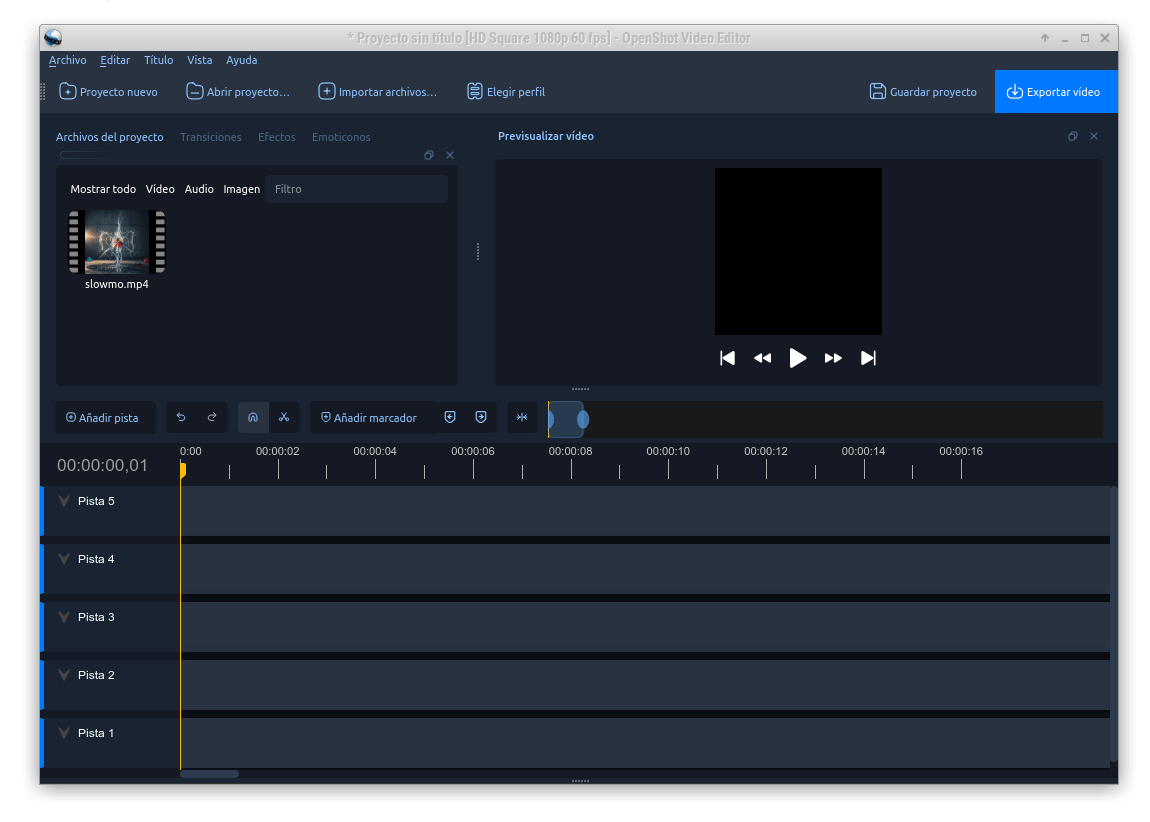Expand the Pista 5 track arrow
The width and height of the screenshot is (1150, 822).
coord(64,501)
